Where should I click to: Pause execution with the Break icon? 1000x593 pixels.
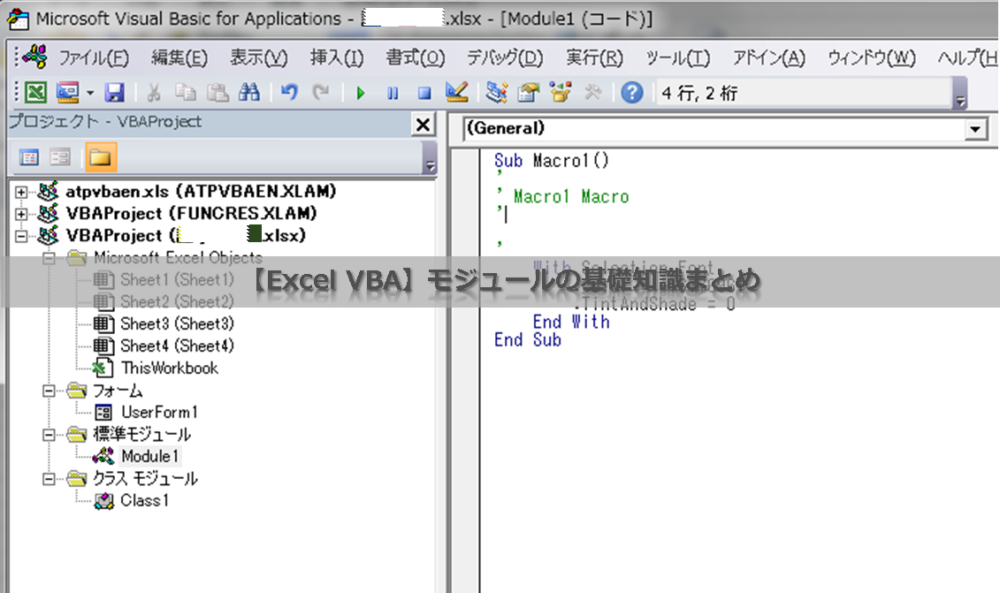[392, 93]
